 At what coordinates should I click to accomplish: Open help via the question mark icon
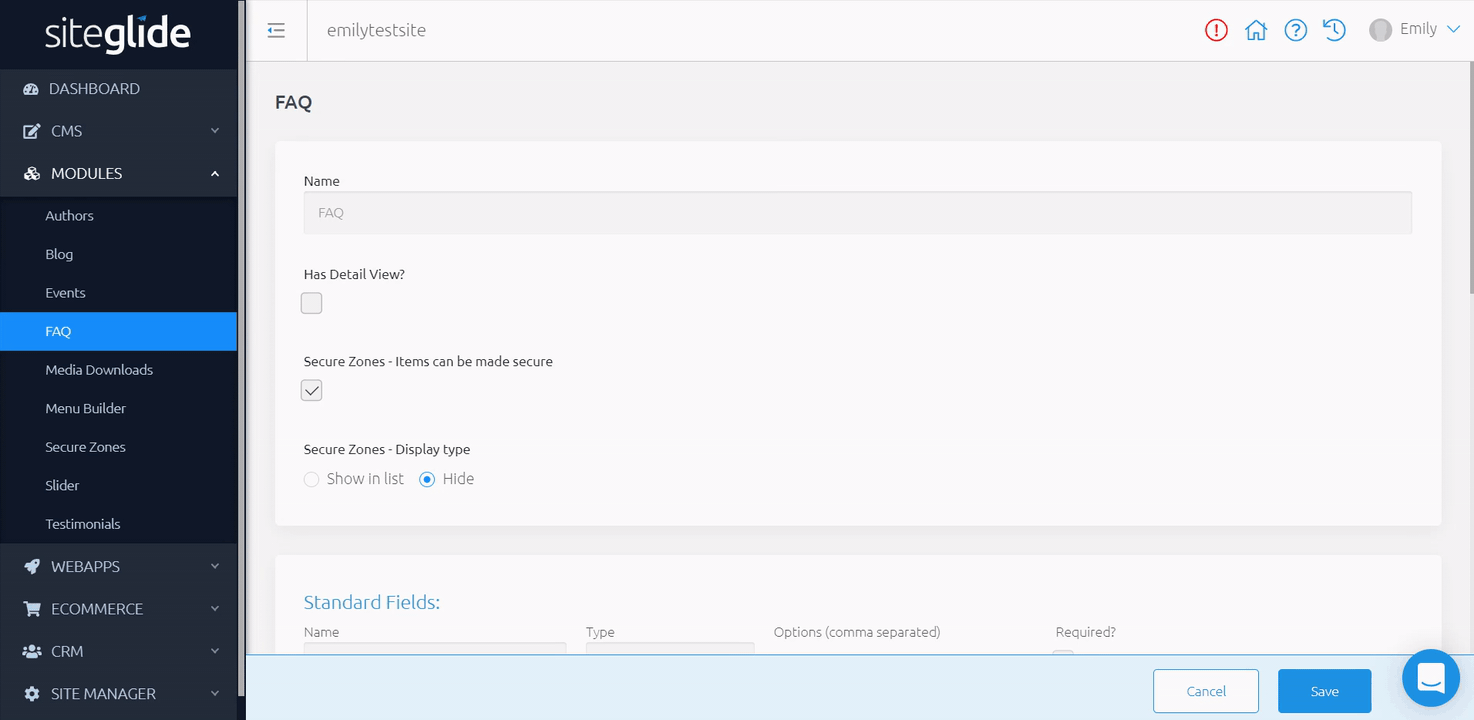(1295, 30)
